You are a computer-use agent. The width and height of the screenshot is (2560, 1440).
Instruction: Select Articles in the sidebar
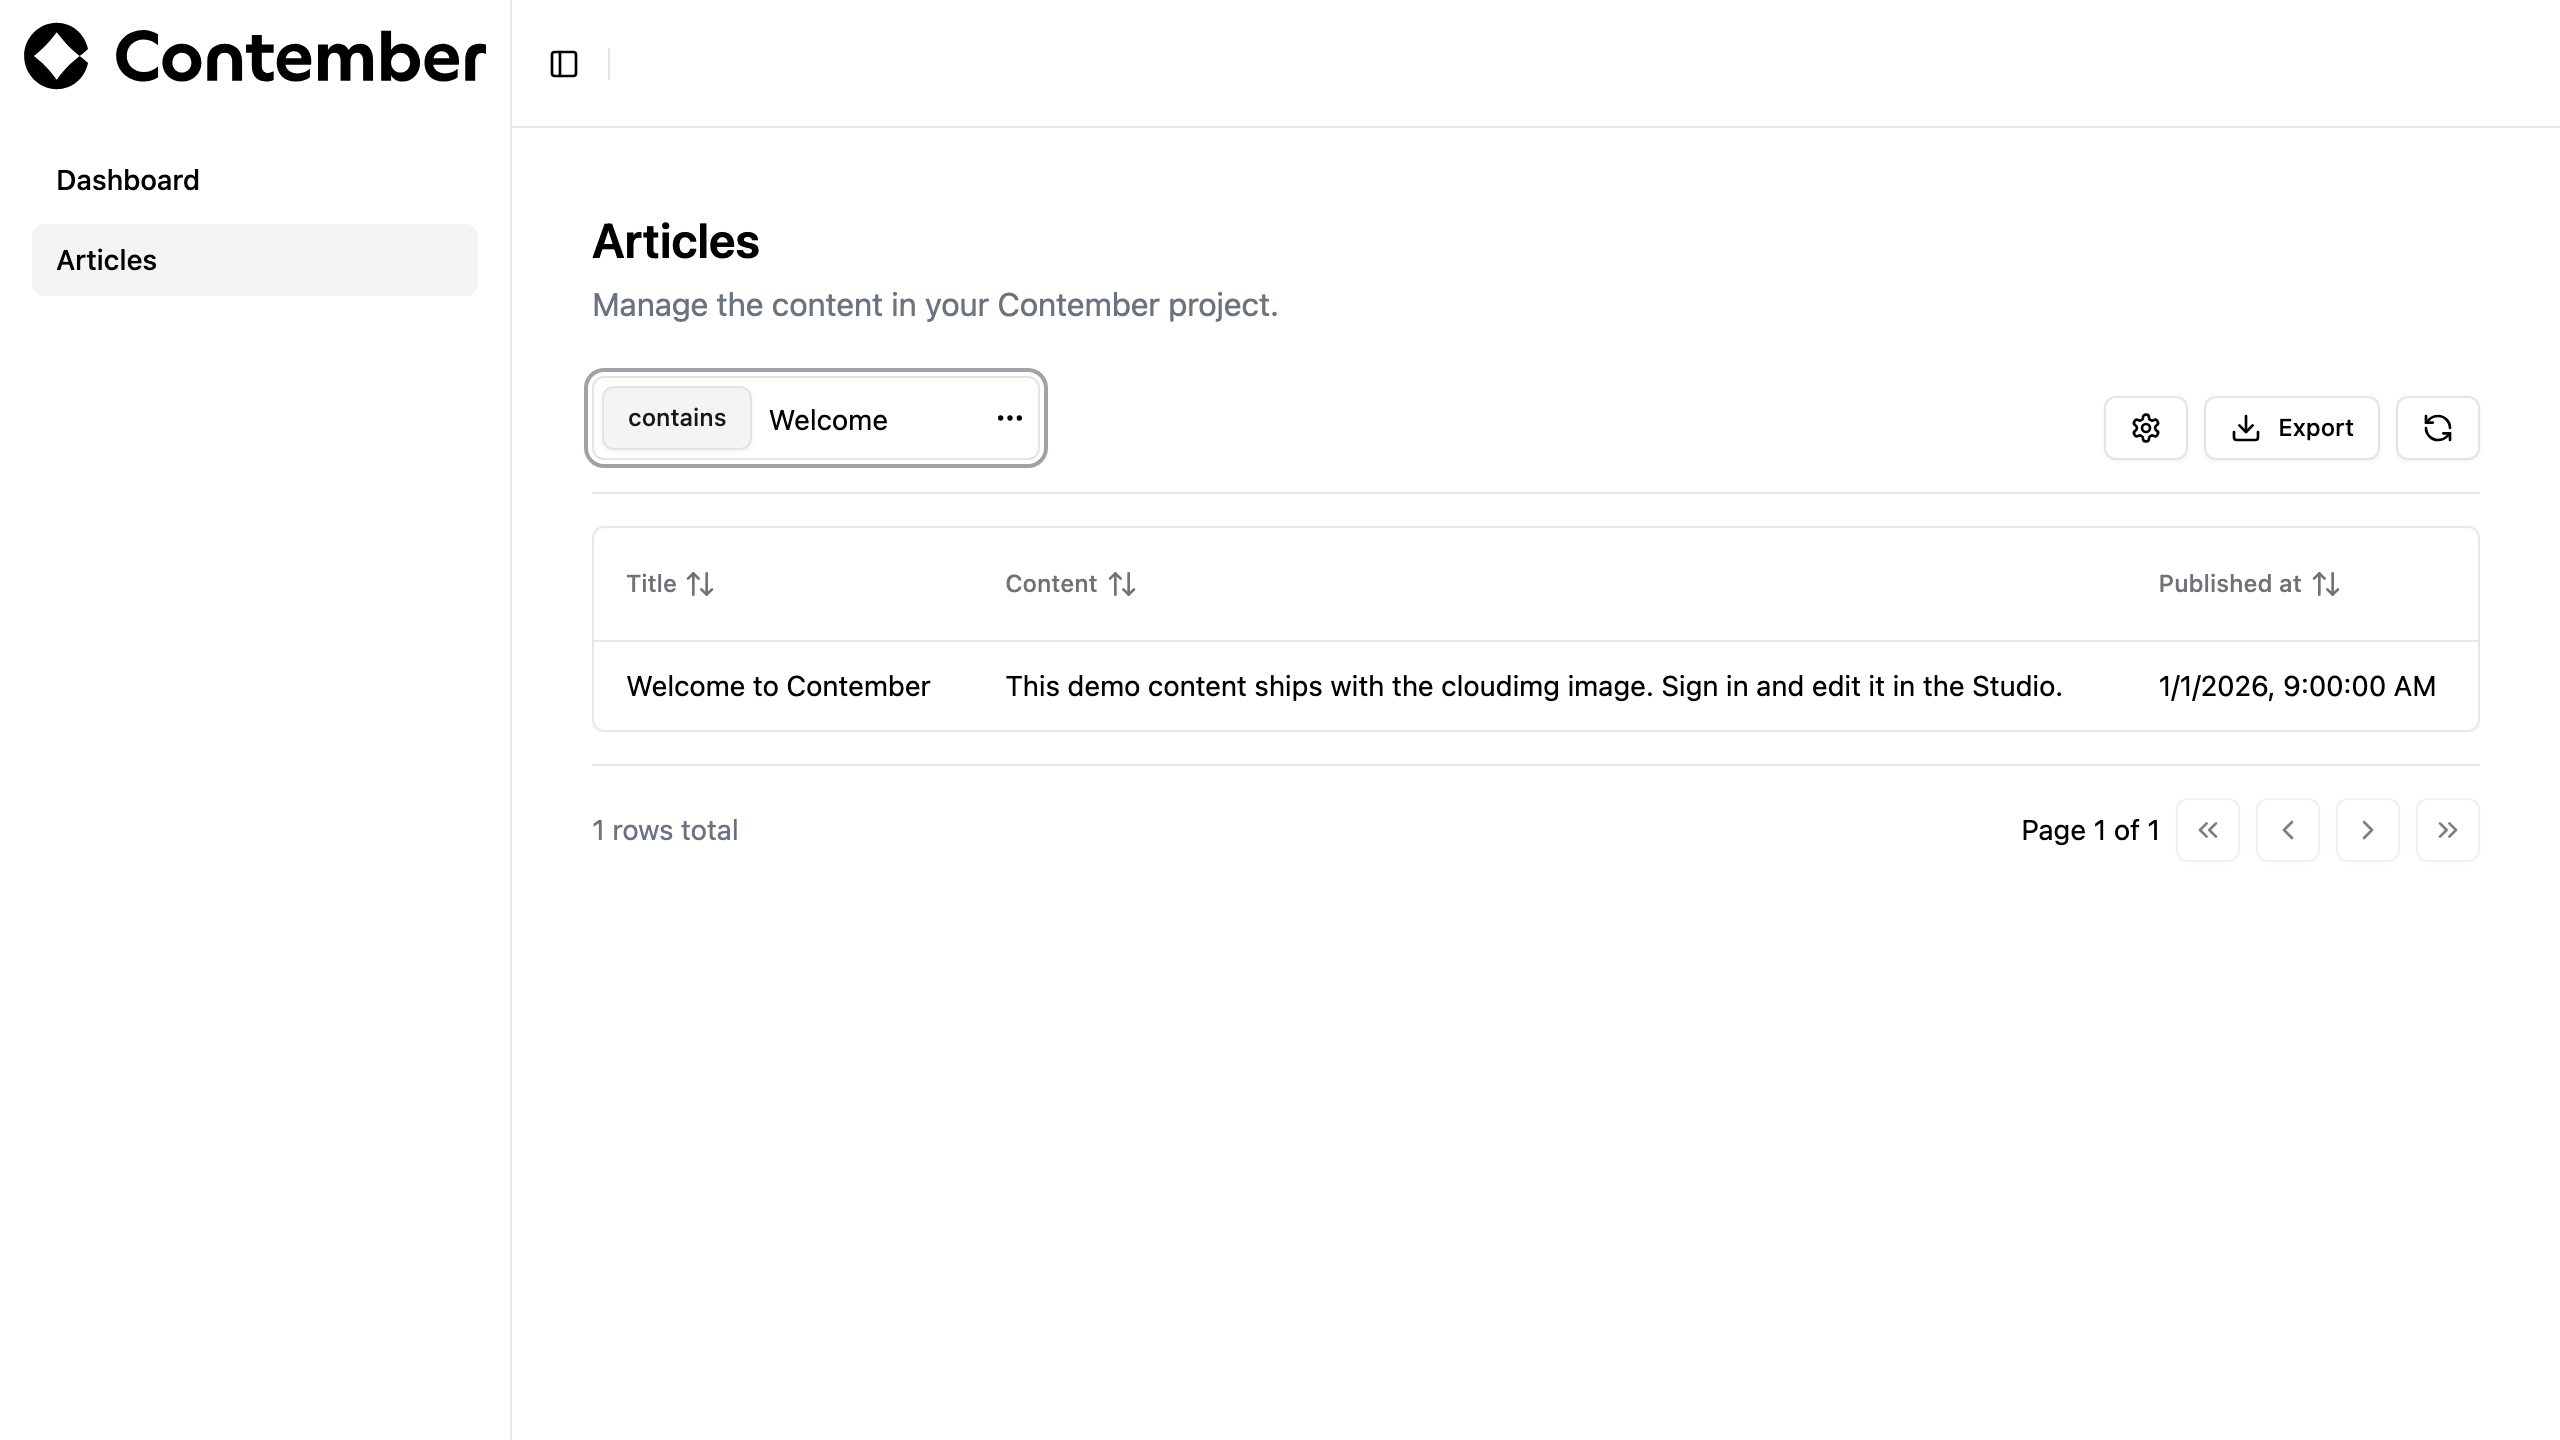tap(255, 260)
